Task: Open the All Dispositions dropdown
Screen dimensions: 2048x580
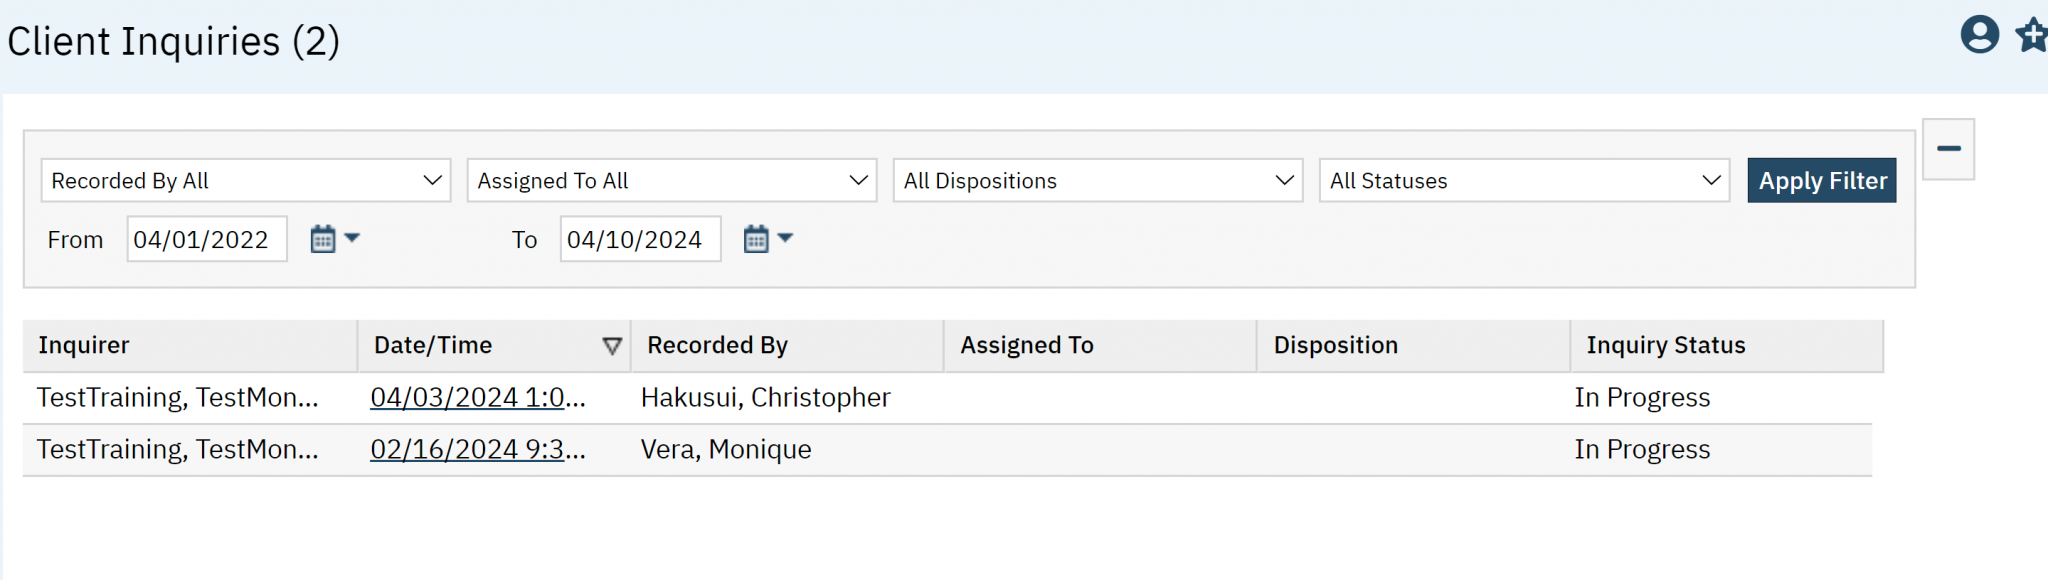Action: click(x=1097, y=180)
